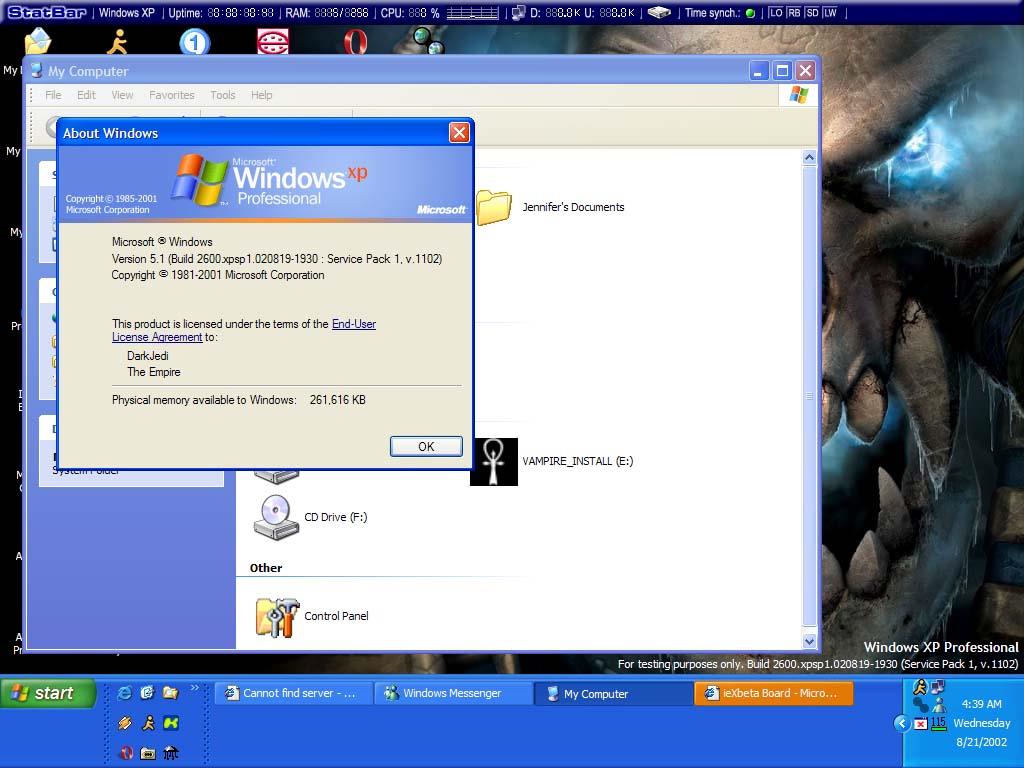Open the Jennifer's Documents folder icon
Screen dimensions: 1024x768
(494, 207)
